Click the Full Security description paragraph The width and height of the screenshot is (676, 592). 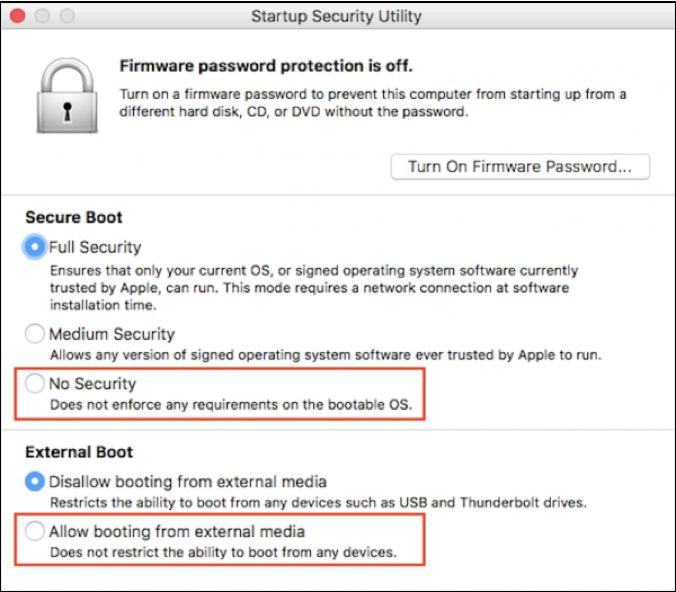click(x=314, y=288)
